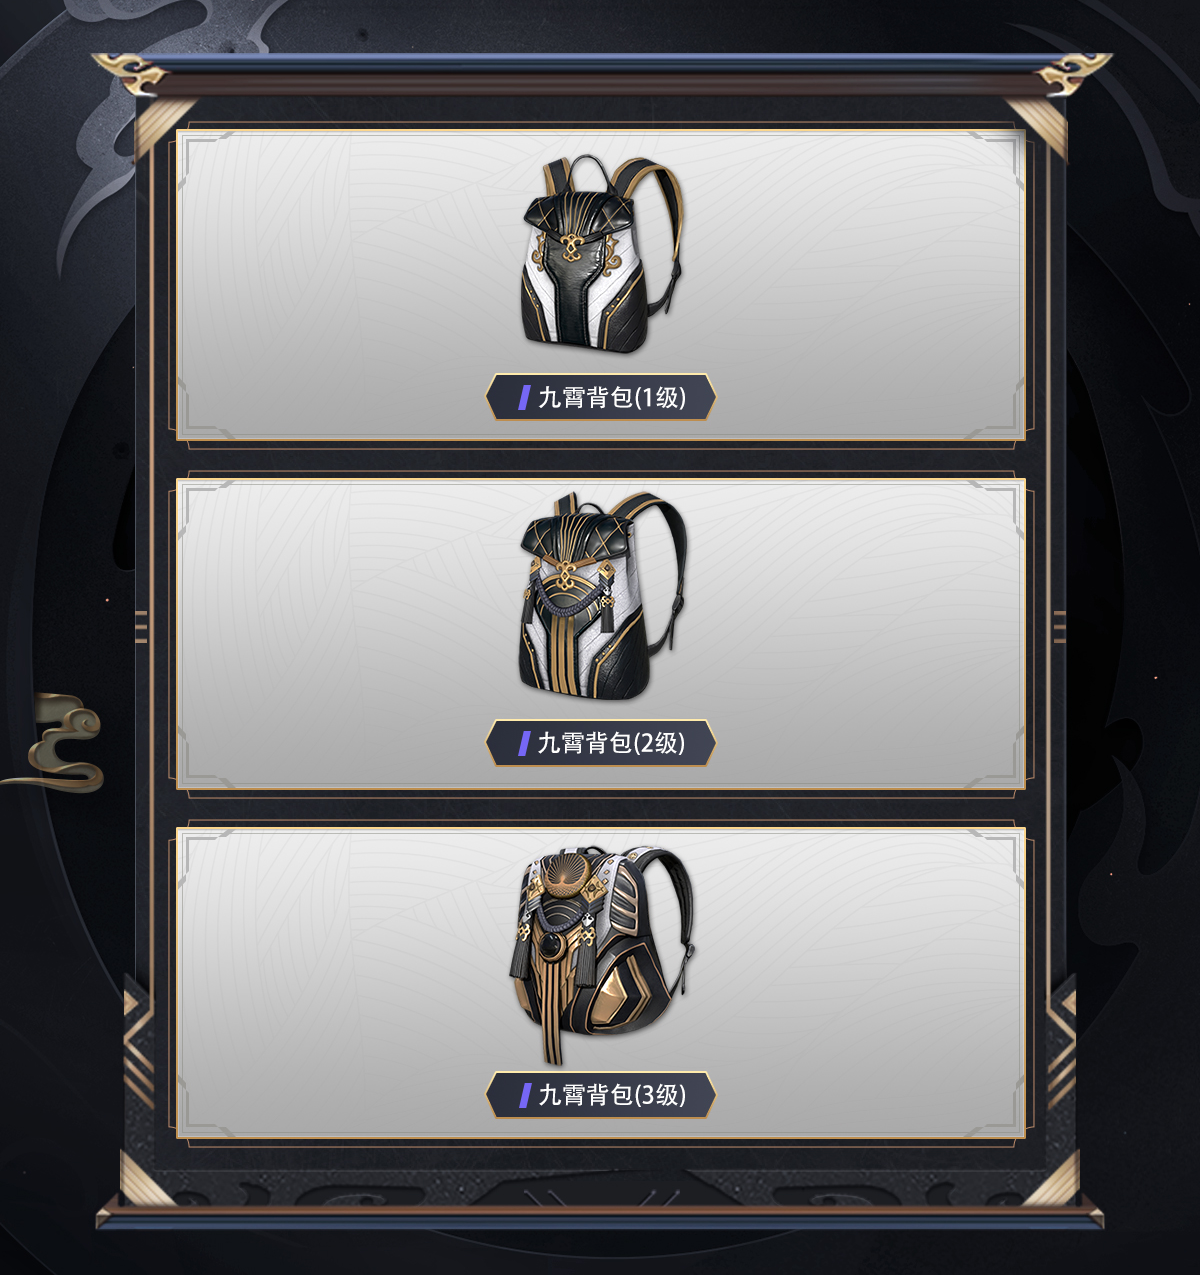Image resolution: width=1200 pixels, height=1275 pixels.
Task: Click the purple slash mark on 3级 label
Action: (x=524, y=1096)
